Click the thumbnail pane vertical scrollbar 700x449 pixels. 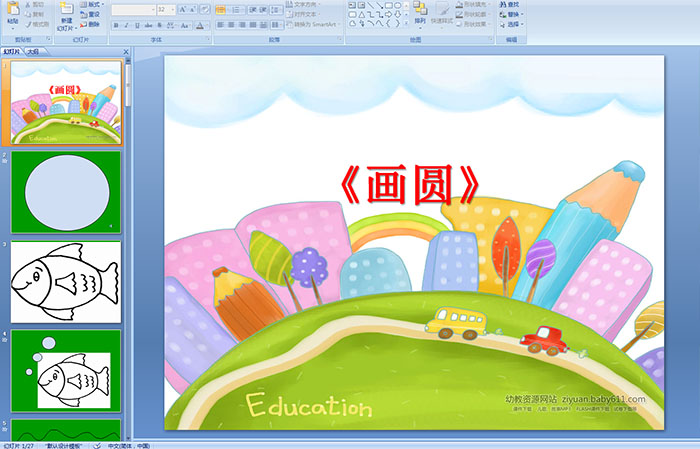(128, 250)
